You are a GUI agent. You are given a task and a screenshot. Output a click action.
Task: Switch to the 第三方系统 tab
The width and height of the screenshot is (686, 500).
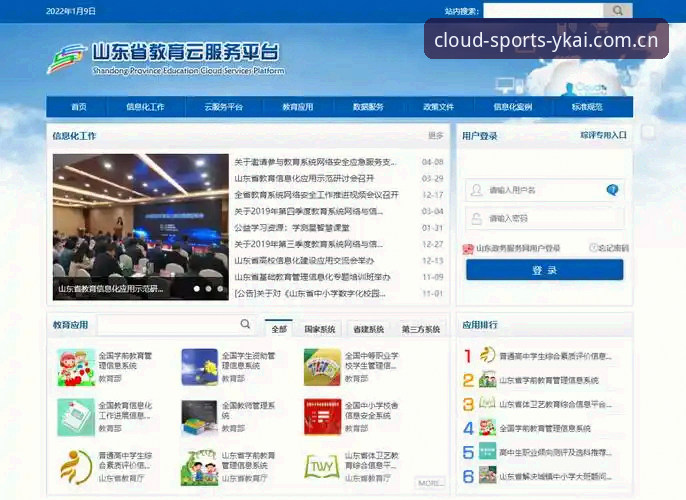421,329
